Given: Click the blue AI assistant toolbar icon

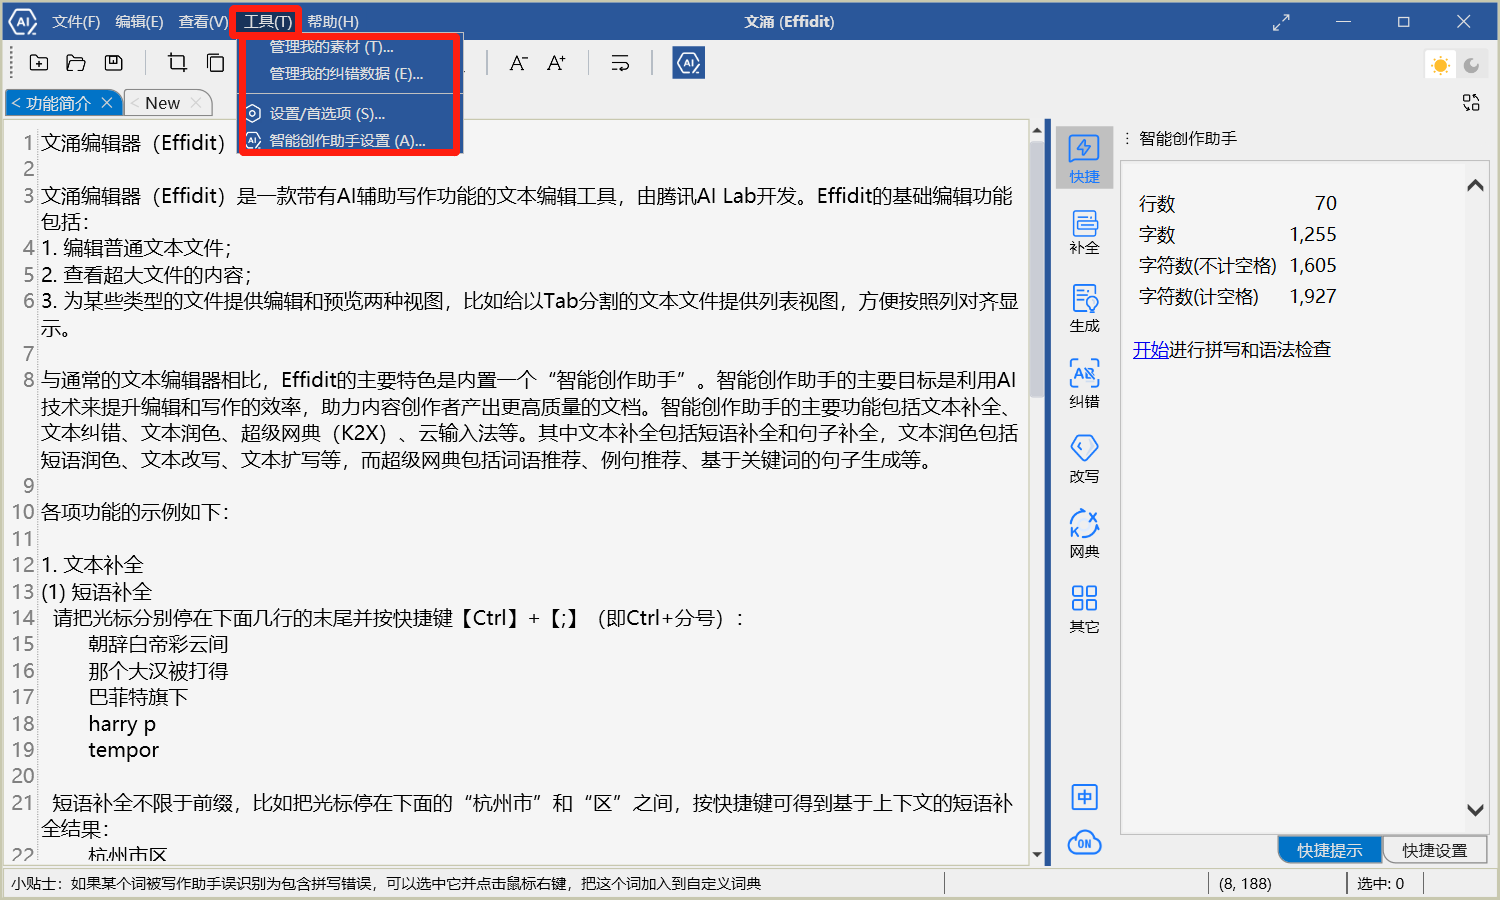Looking at the screenshot, I should (688, 63).
